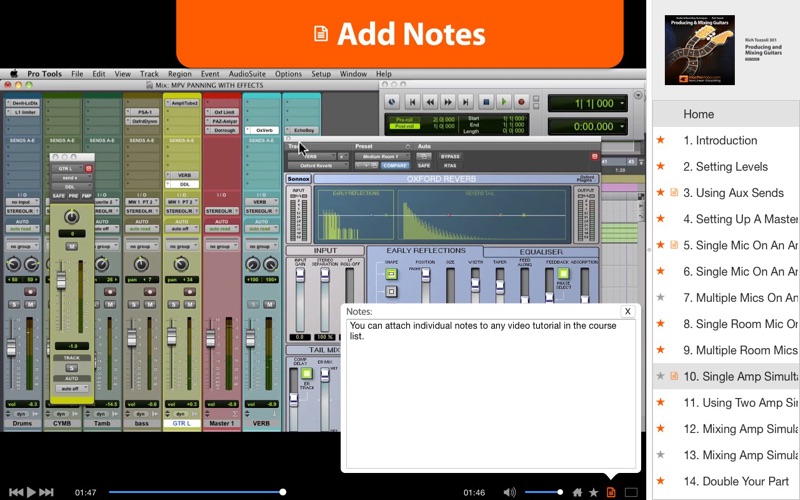Close the Notes popup with X button
Viewport: 800px width, 500px height.
(628, 311)
